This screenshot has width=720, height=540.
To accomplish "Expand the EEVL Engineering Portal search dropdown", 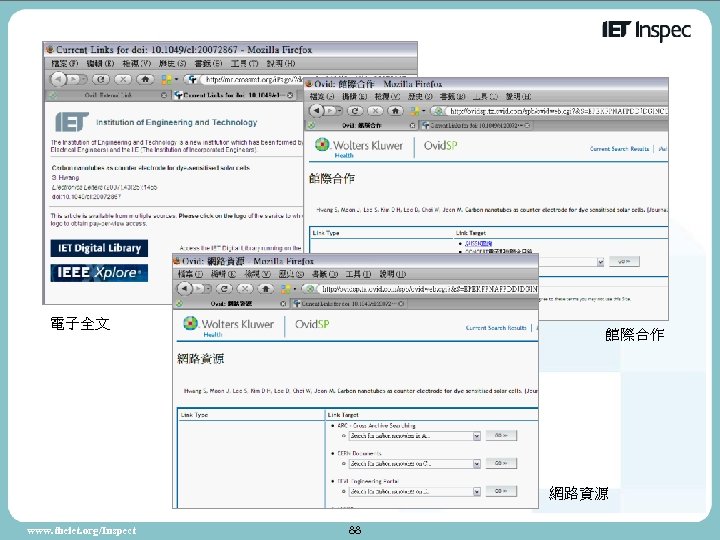I will click(477, 492).
